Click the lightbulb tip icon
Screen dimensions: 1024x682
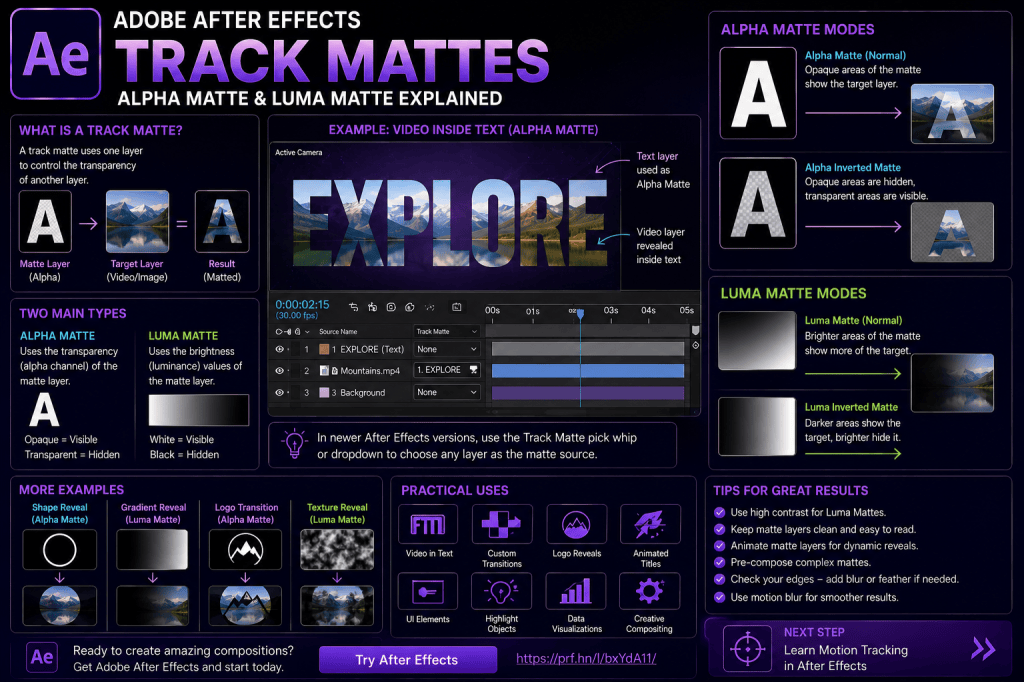(294, 444)
